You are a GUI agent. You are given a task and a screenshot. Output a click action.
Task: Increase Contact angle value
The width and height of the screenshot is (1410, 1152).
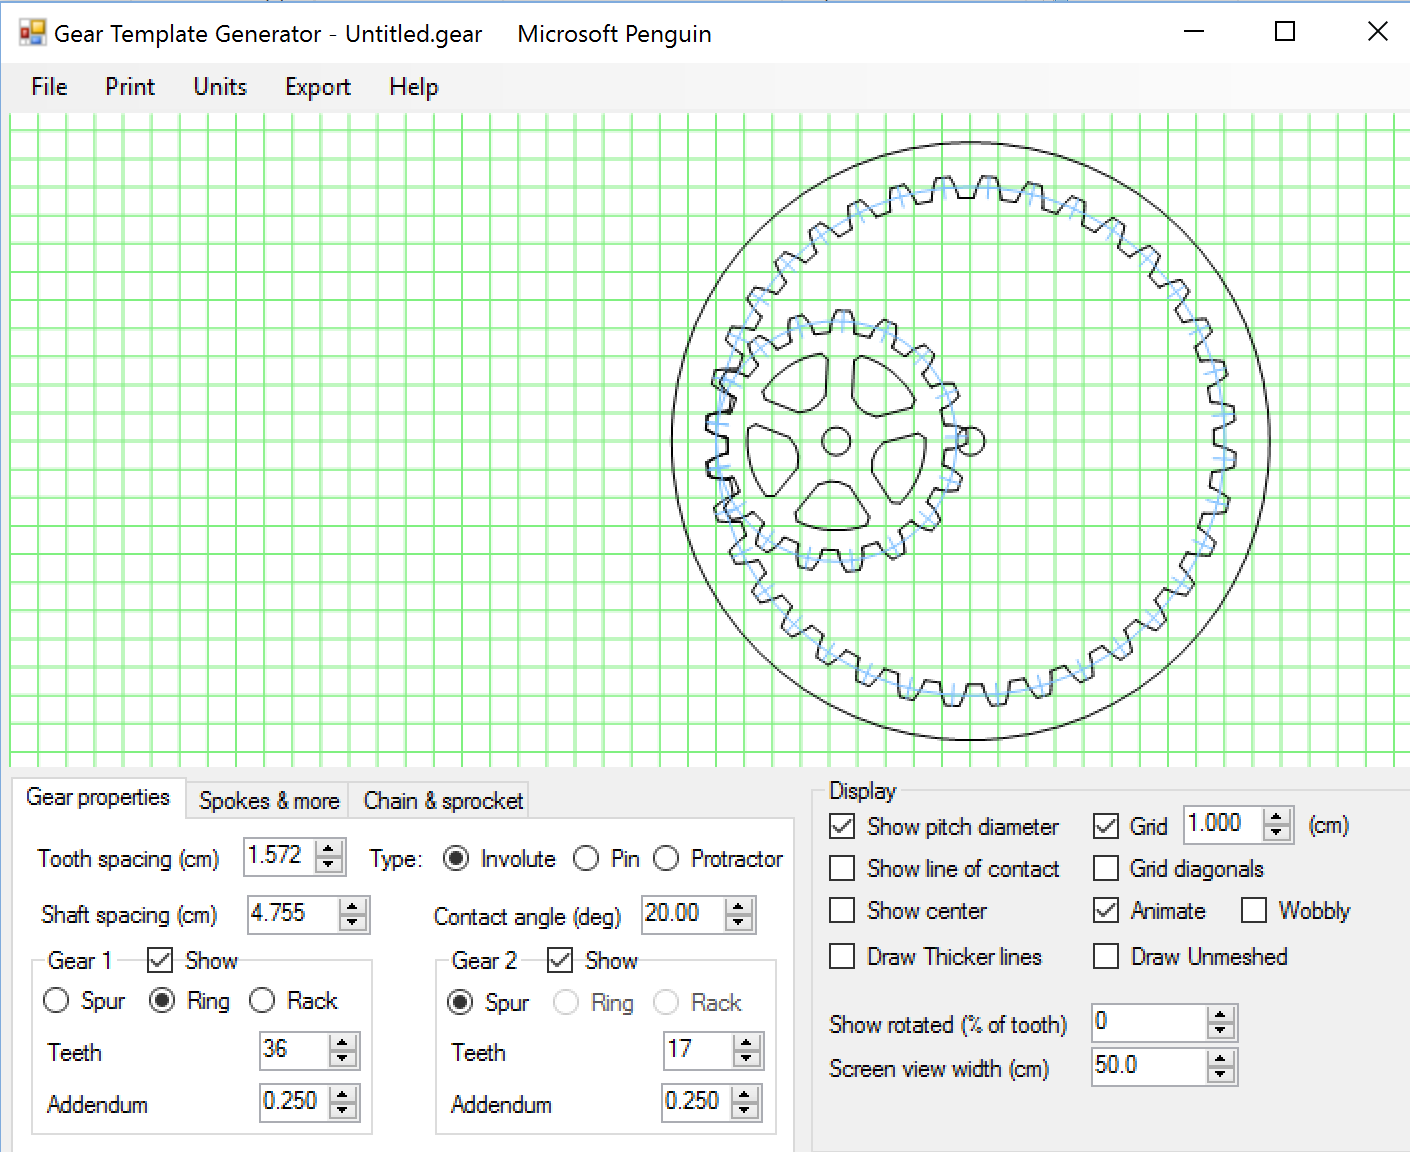coord(738,907)
